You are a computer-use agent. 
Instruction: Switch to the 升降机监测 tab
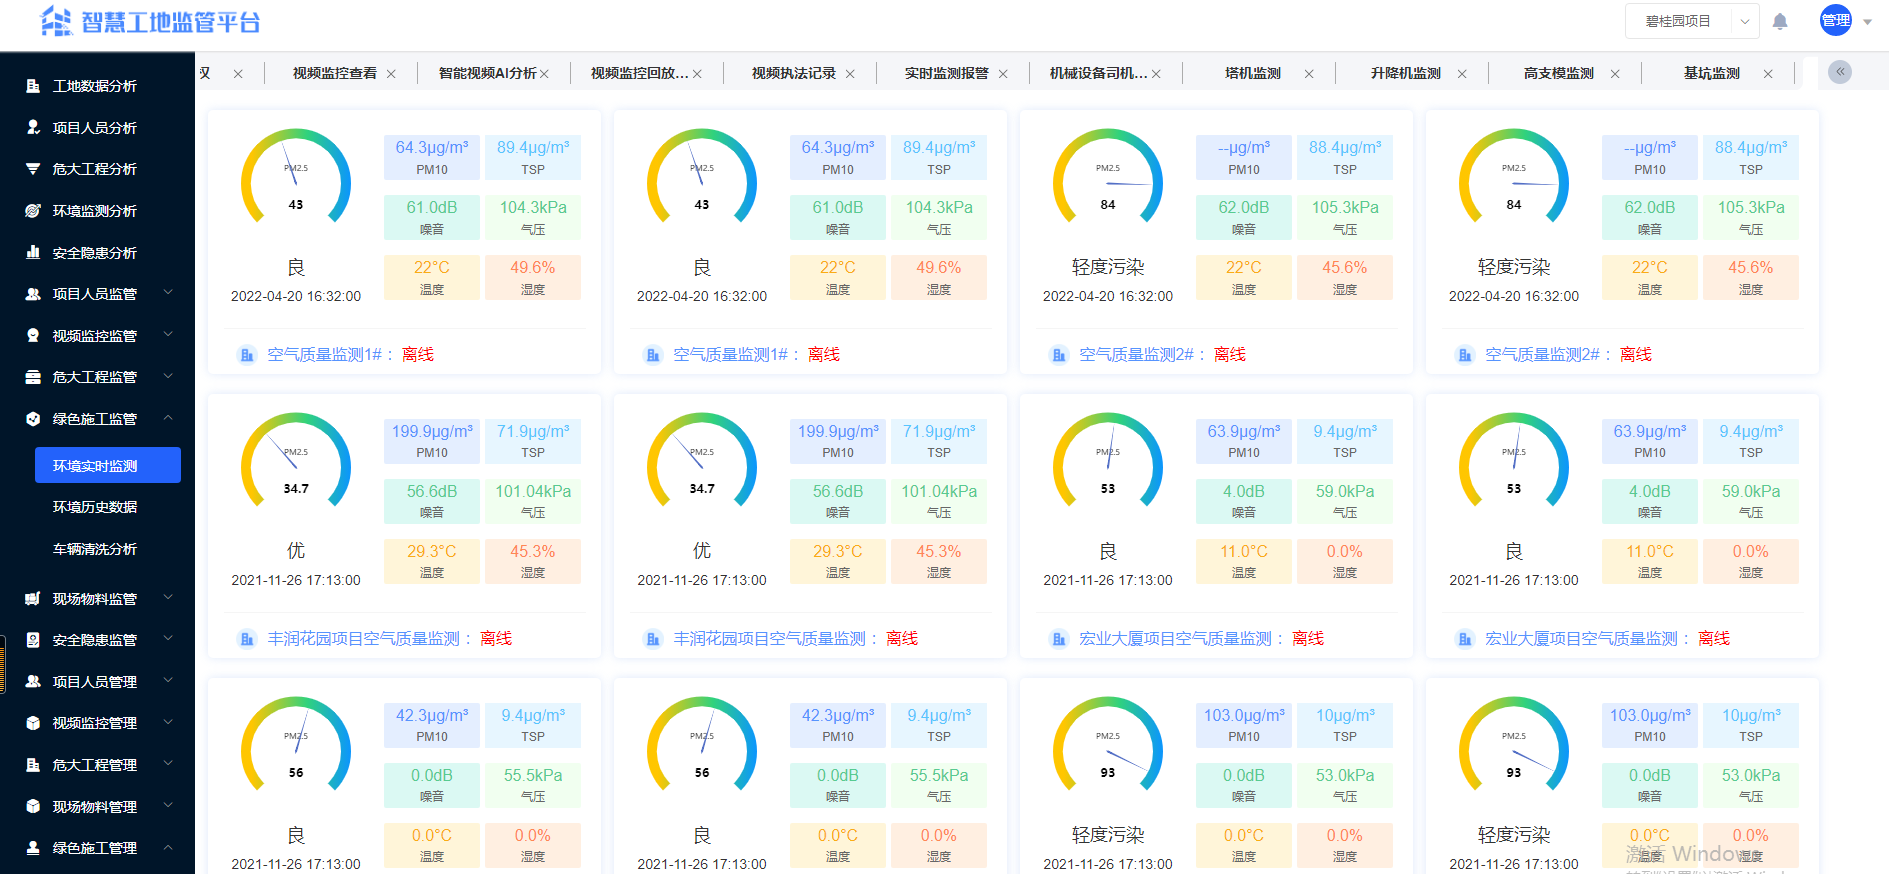1405,74
